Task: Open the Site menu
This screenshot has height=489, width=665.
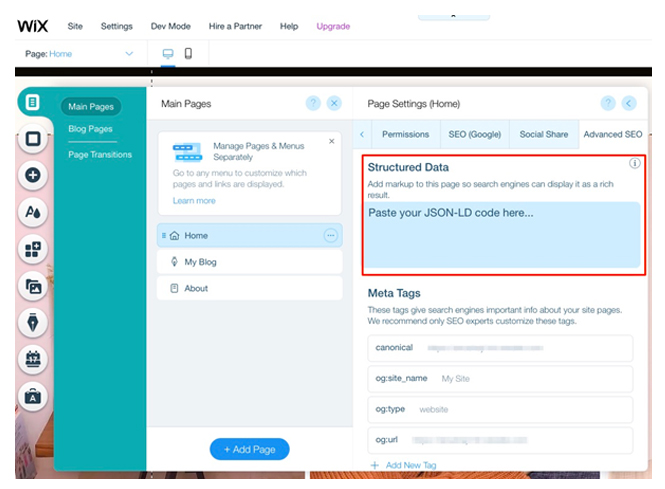Action: pos(75,26)
